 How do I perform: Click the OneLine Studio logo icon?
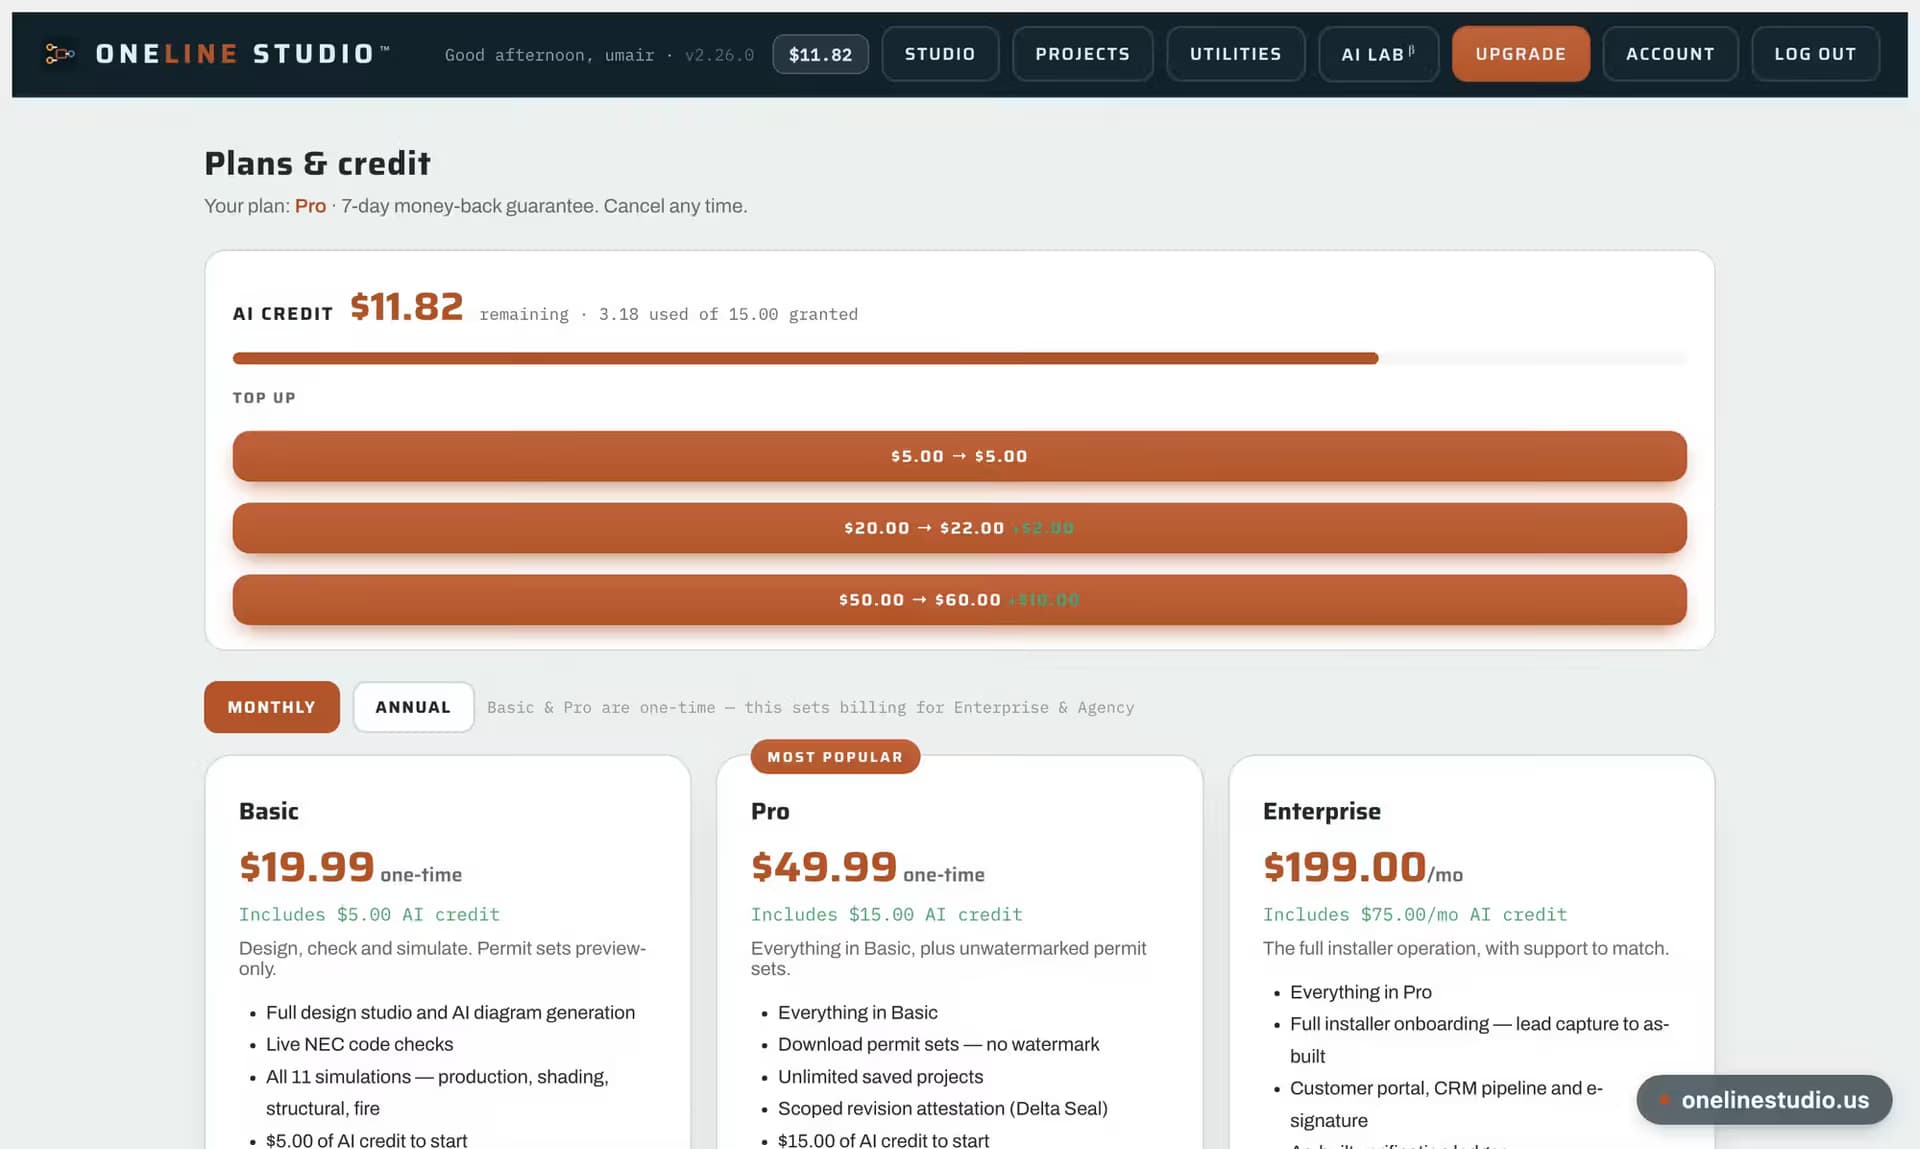(60, 54)
